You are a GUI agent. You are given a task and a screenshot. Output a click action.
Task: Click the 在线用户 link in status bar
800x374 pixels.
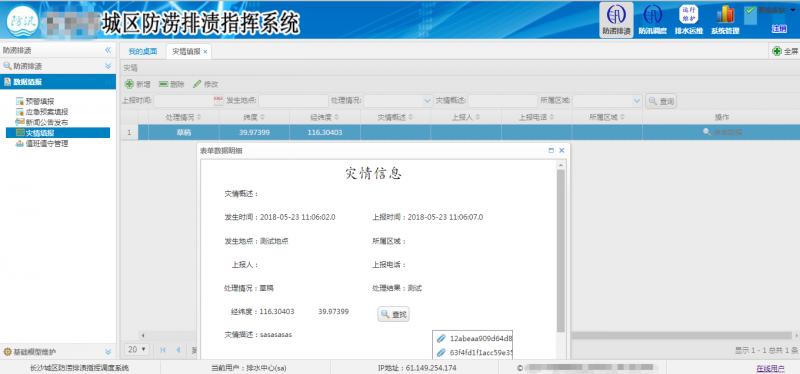tap(770, 368)
